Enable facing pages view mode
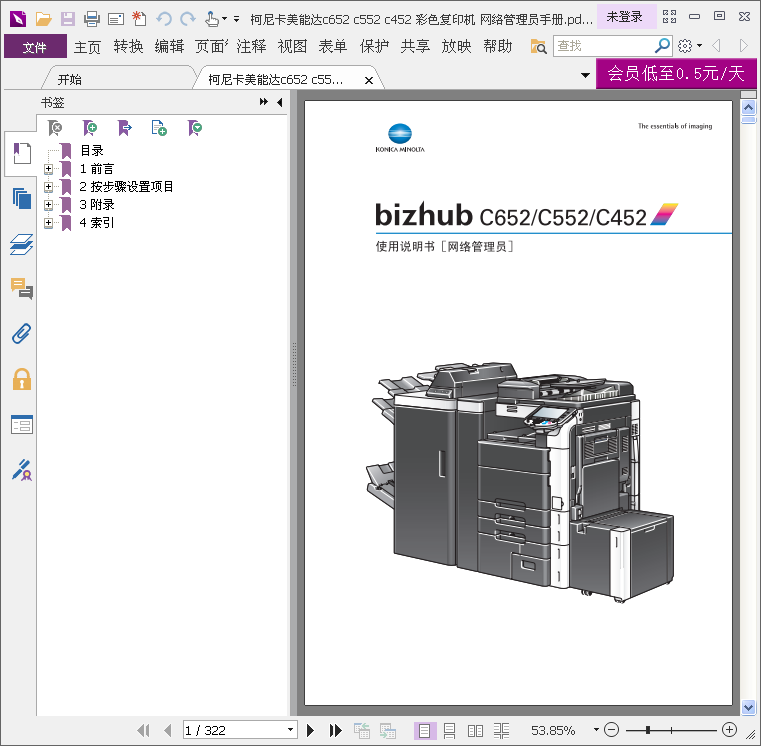 coord(475,730)
